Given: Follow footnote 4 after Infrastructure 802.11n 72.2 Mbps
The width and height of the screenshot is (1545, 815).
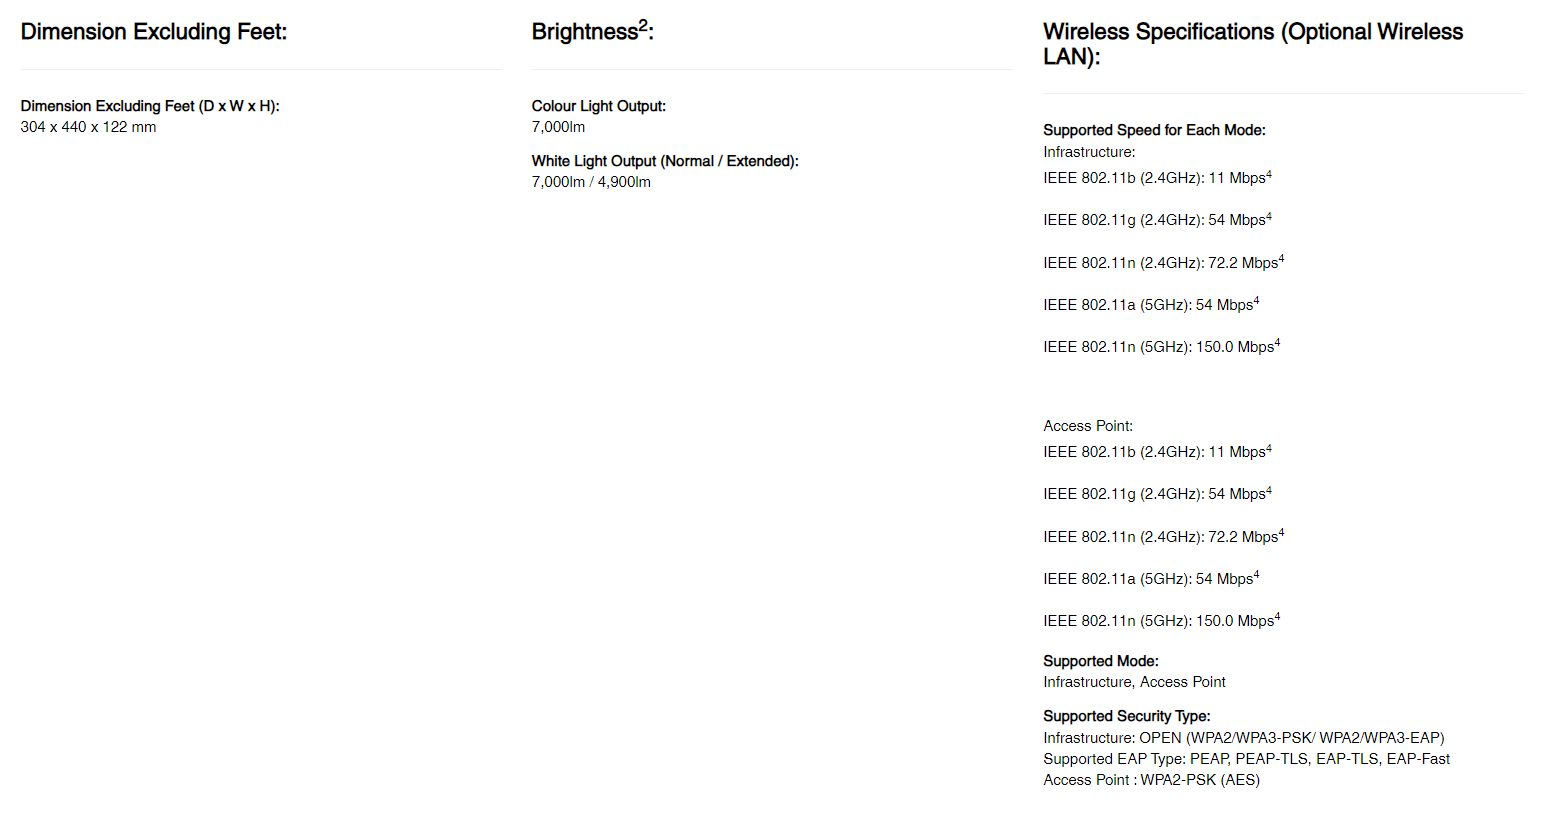Looking at the screenshot, I should (1281, 259).
